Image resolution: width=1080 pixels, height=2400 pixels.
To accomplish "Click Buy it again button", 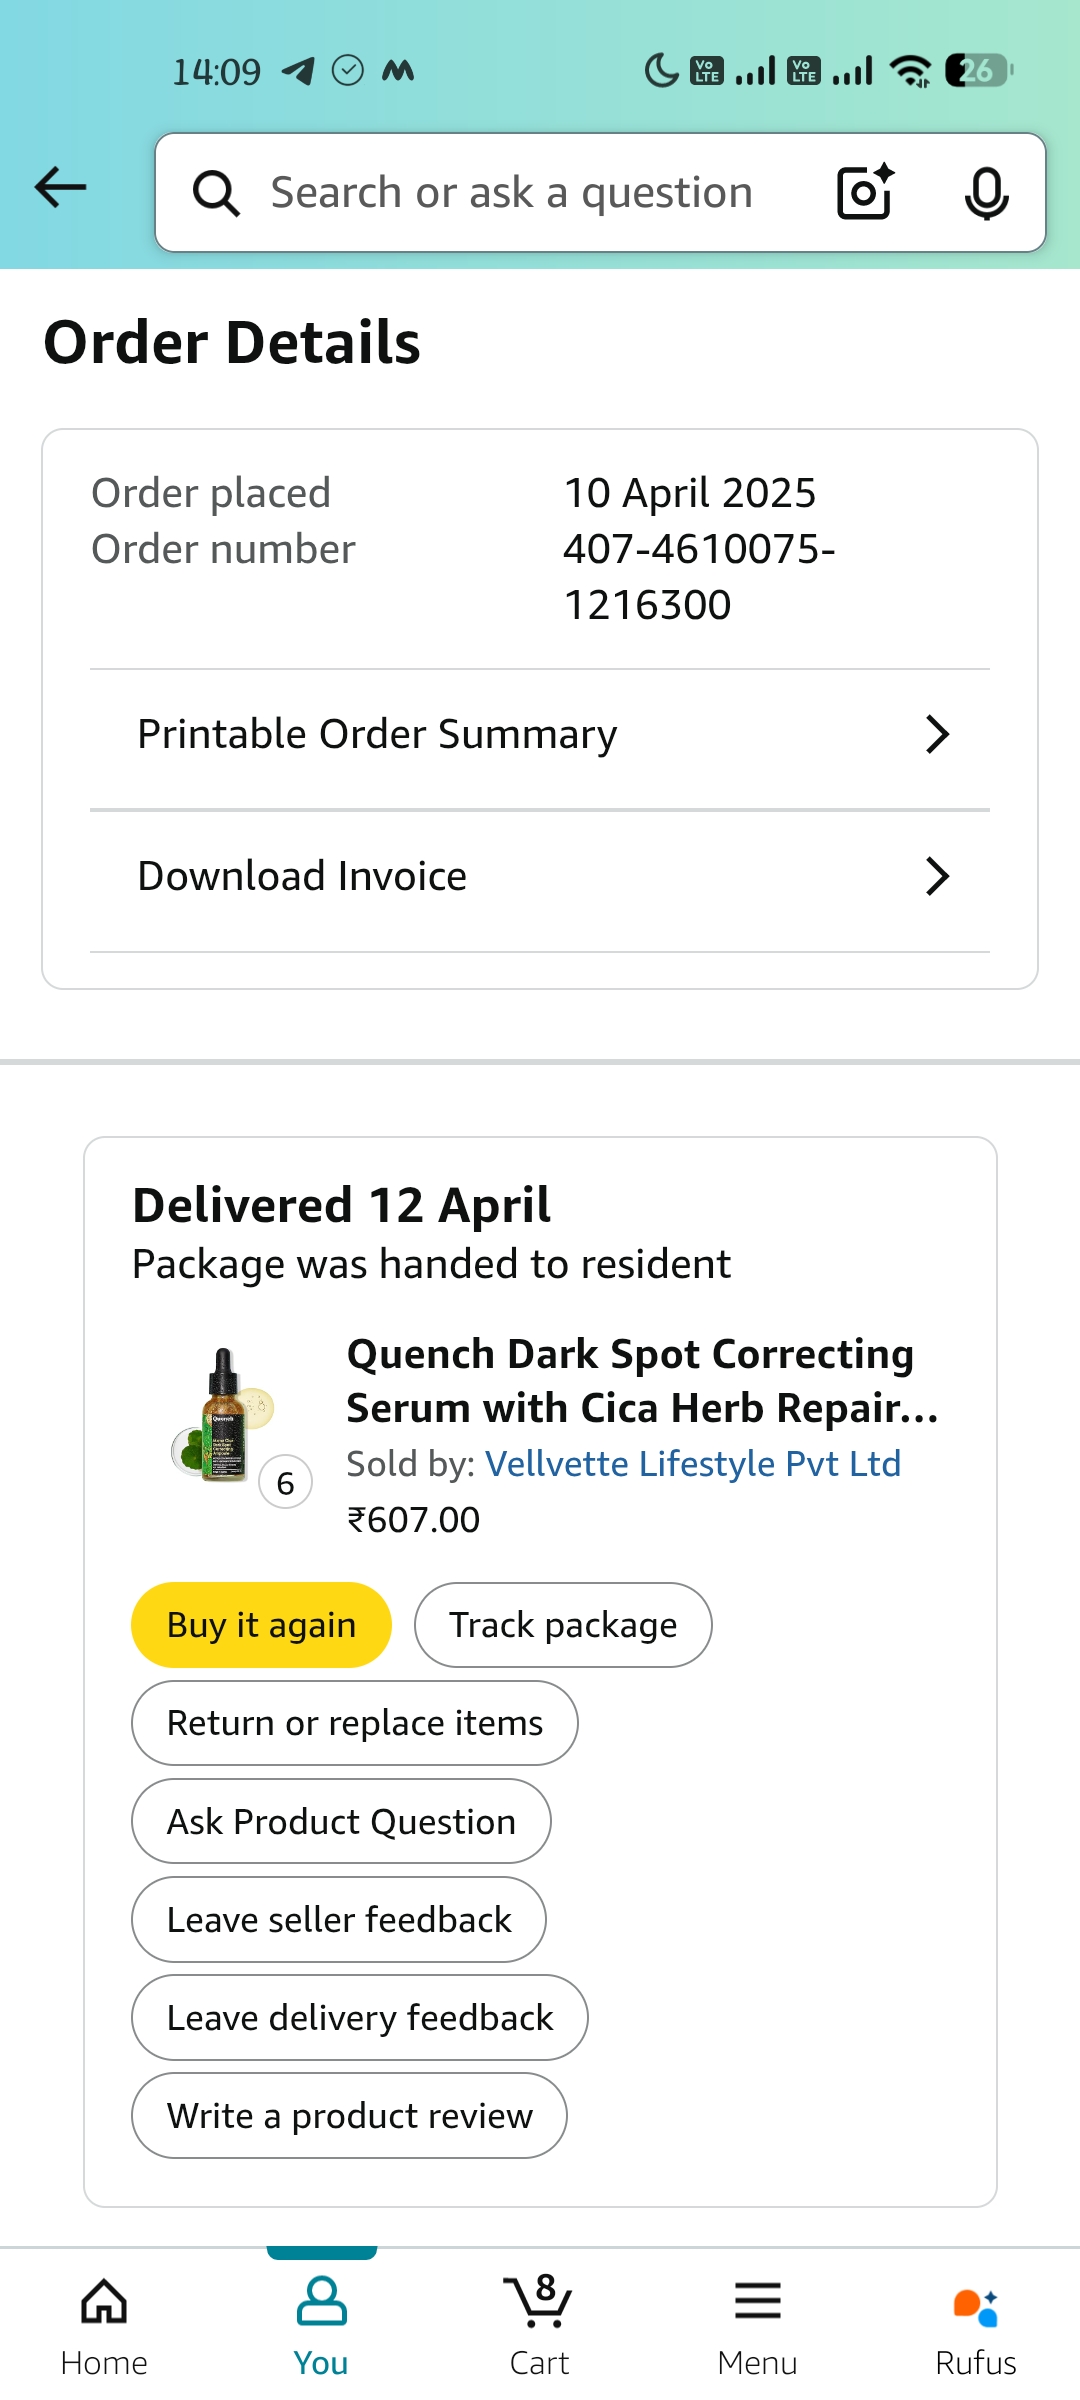I will coord(261,1625).
